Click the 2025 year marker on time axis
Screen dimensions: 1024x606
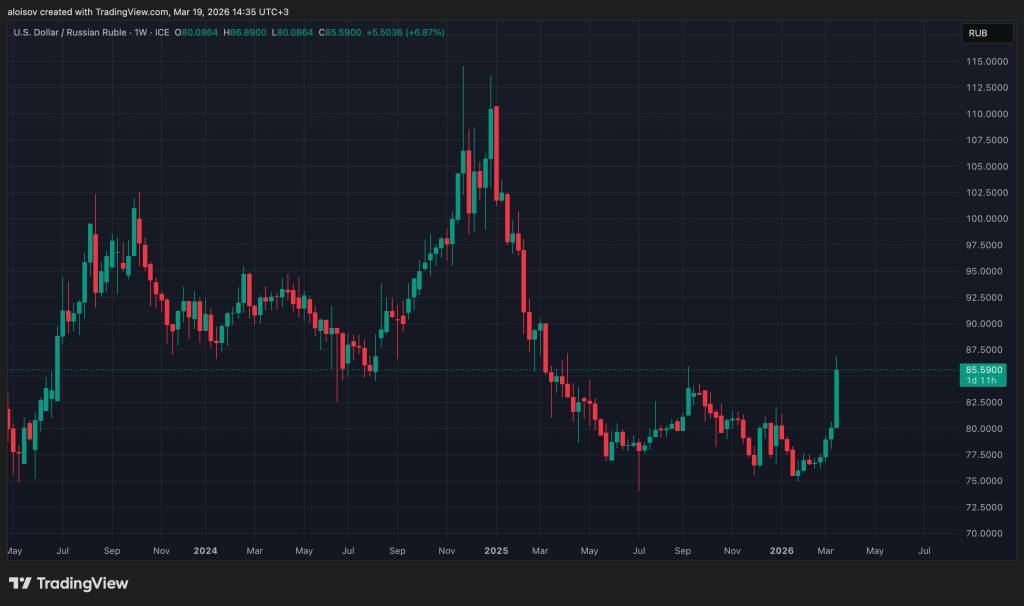tap(495, 551)
